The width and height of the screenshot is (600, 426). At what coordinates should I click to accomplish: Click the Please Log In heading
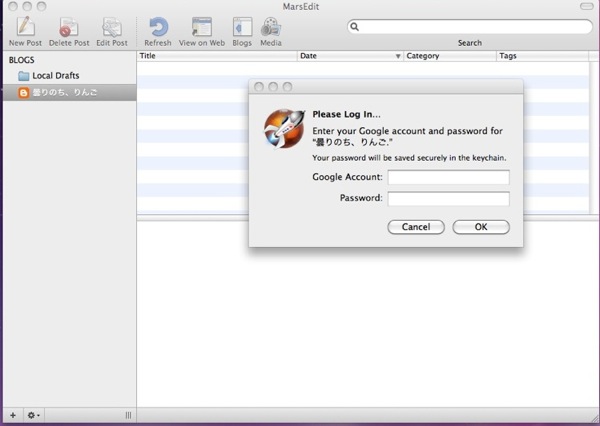point(346,114)
